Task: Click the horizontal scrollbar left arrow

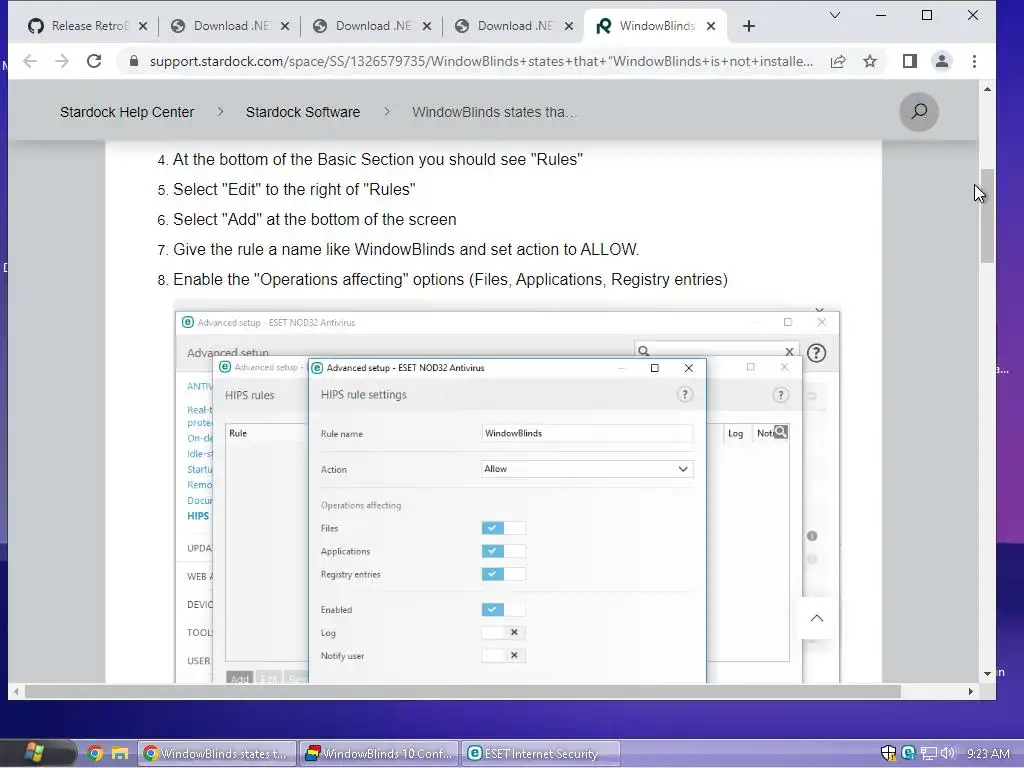Action: pos(16,691)
